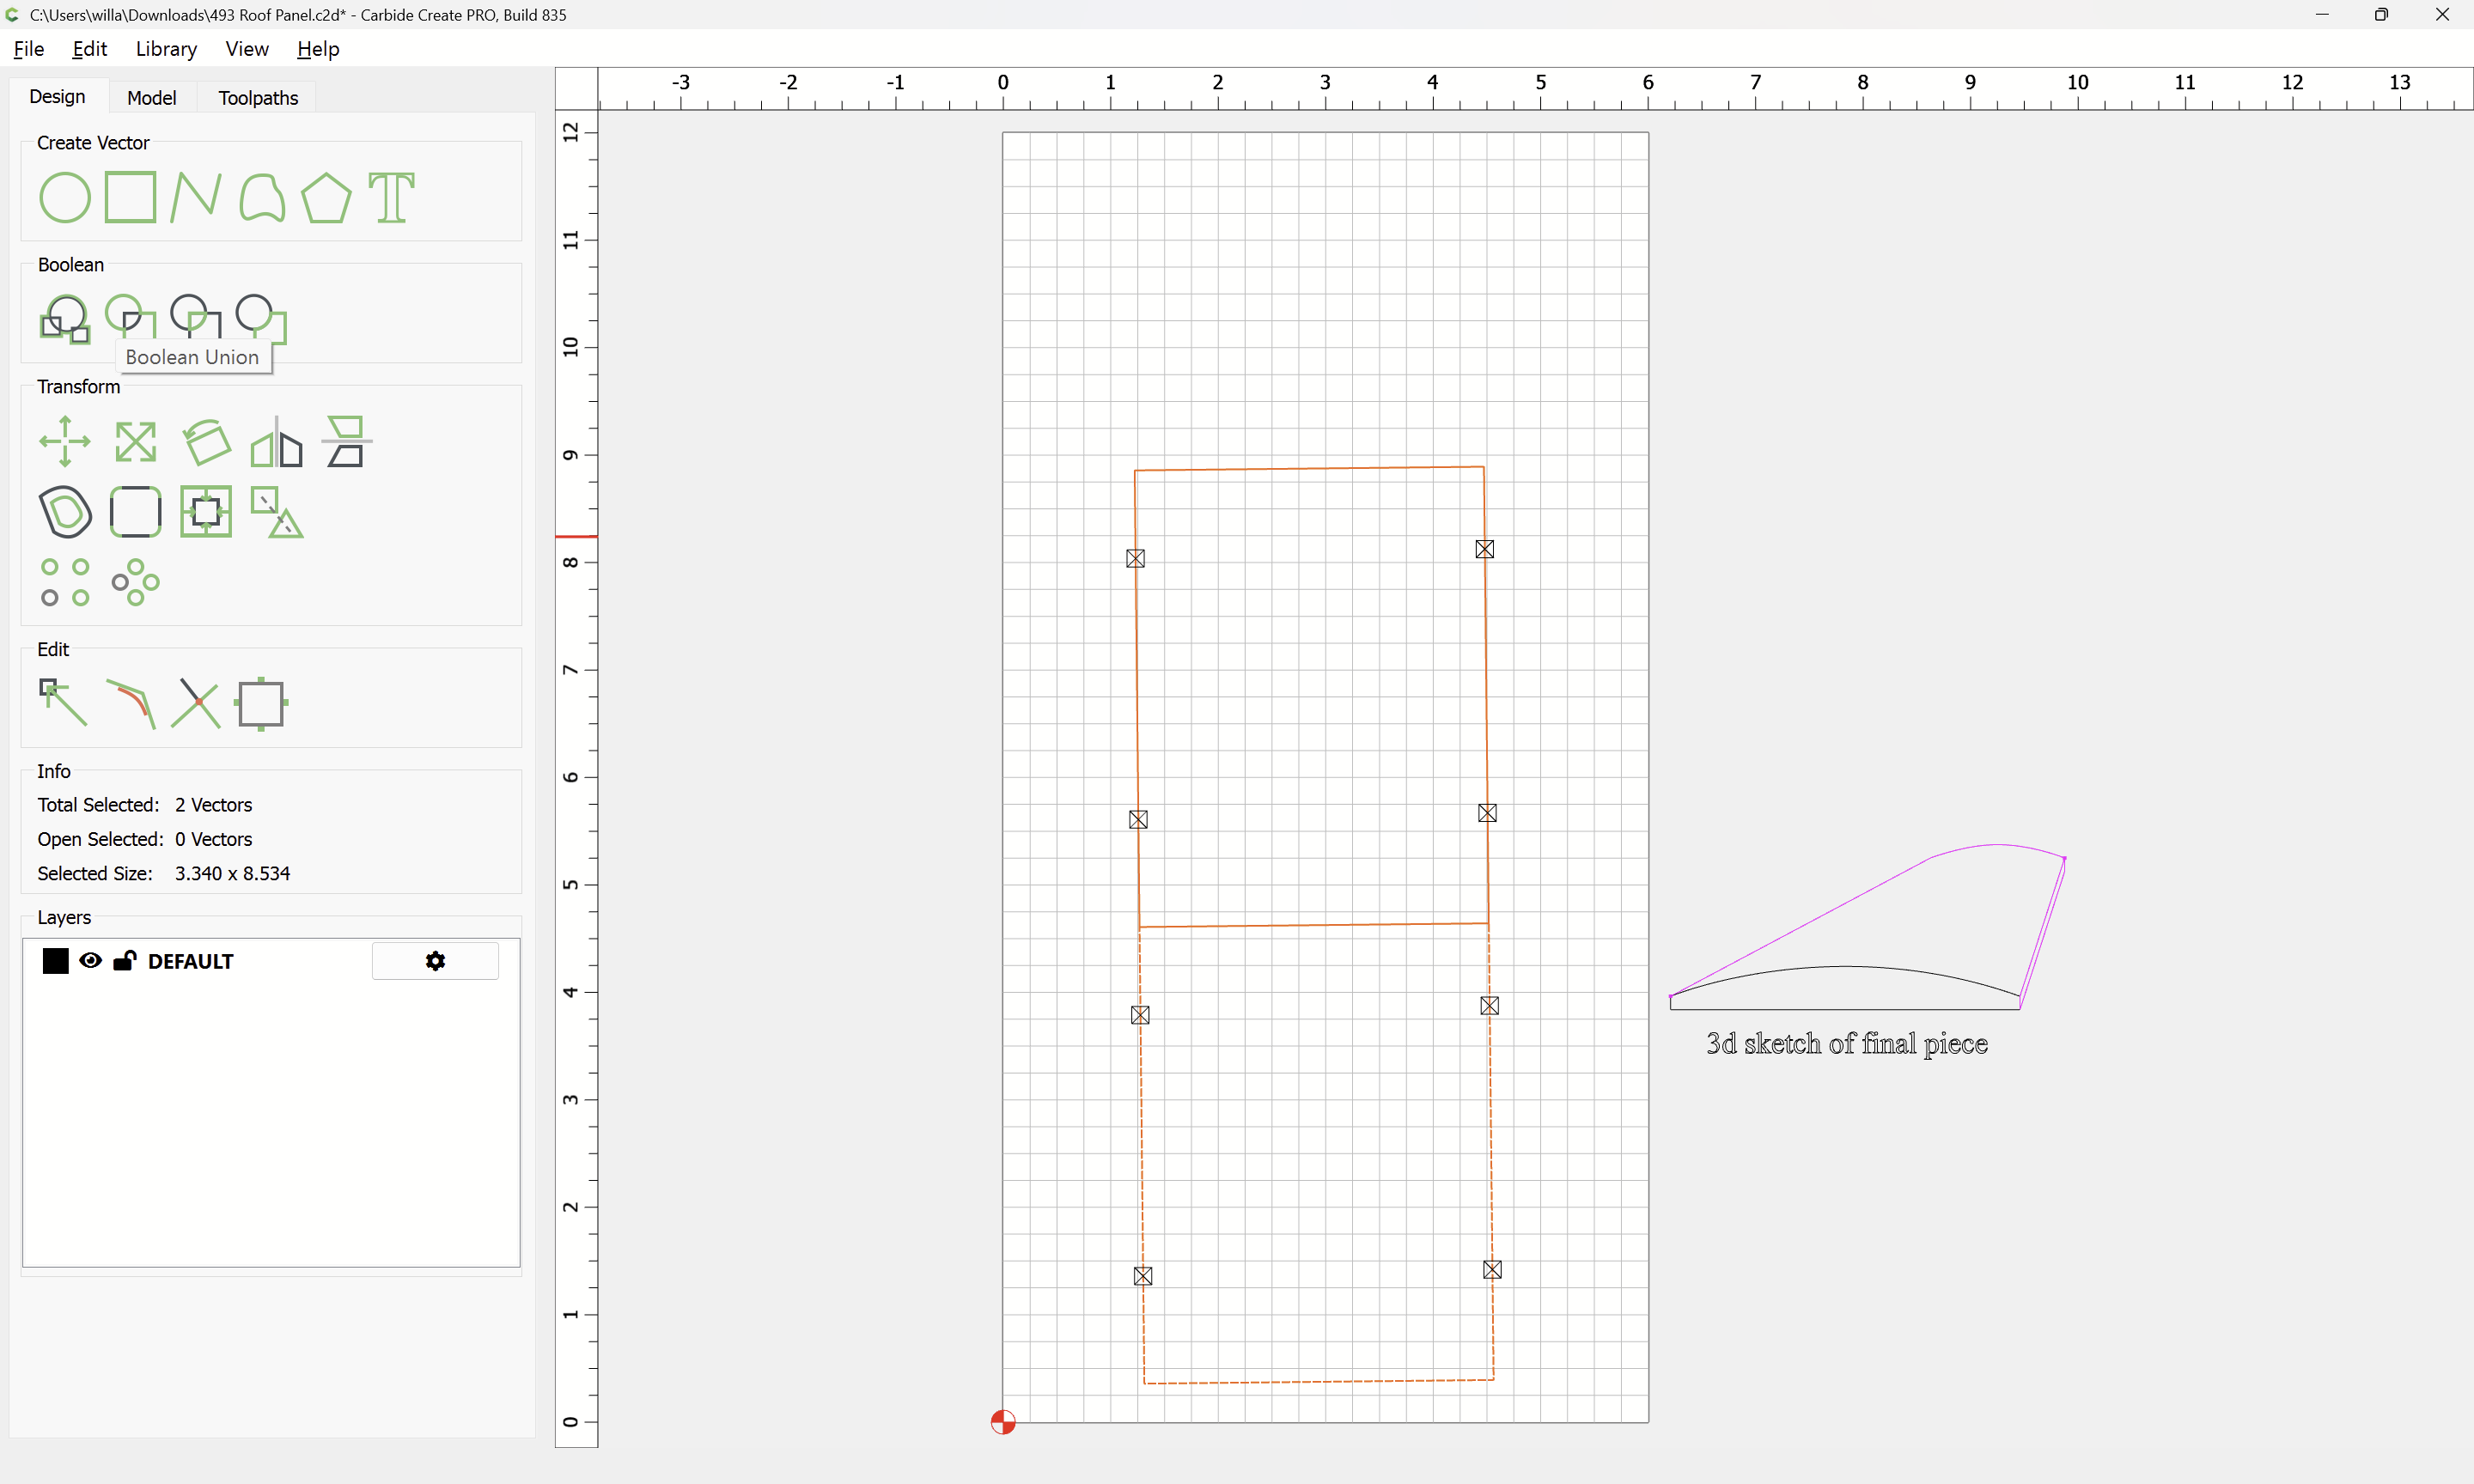Image resolution: width=2474 pixels, height=1484 pixels.
Task: Toggle the DEFAULT layer lock
Action: tap(124, 961)
